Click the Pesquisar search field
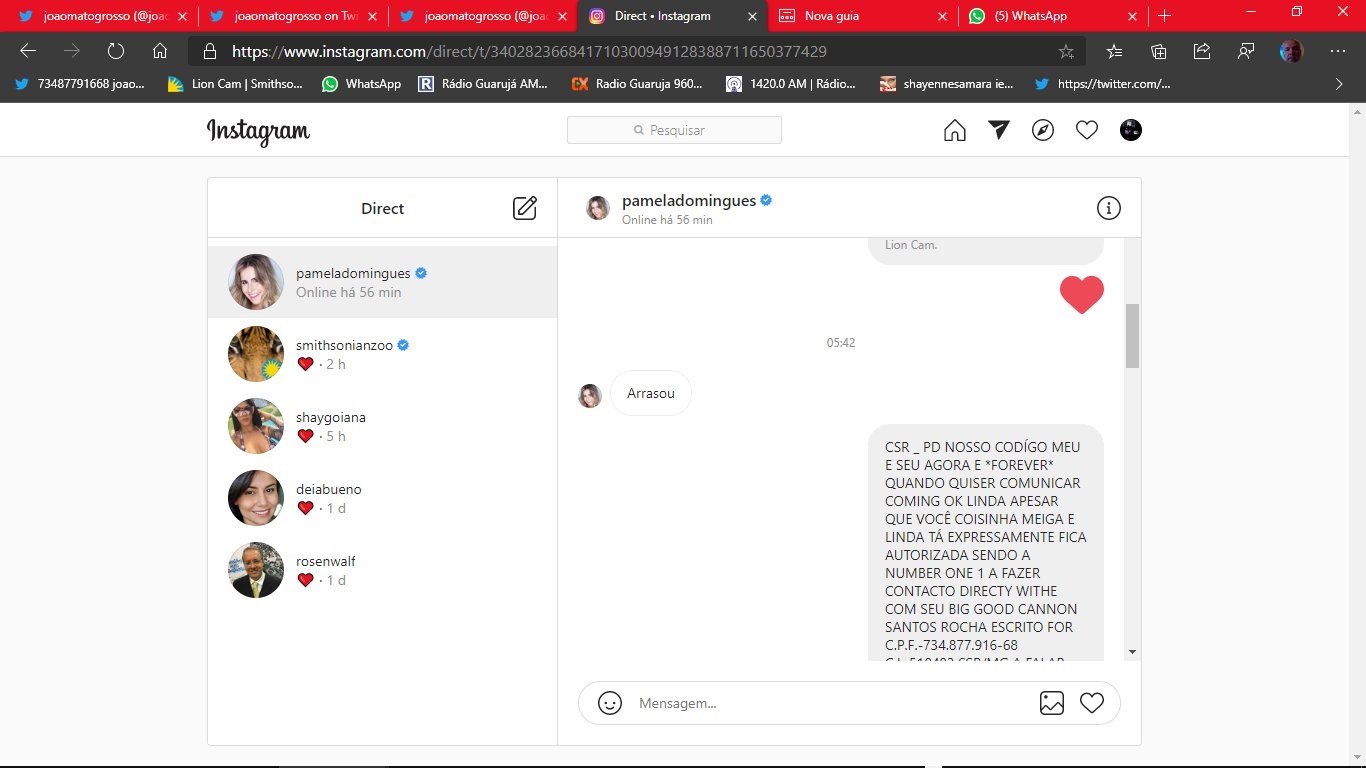This screenshot has height=768, width=1366. pyautogui.click(x=674, y=130)
